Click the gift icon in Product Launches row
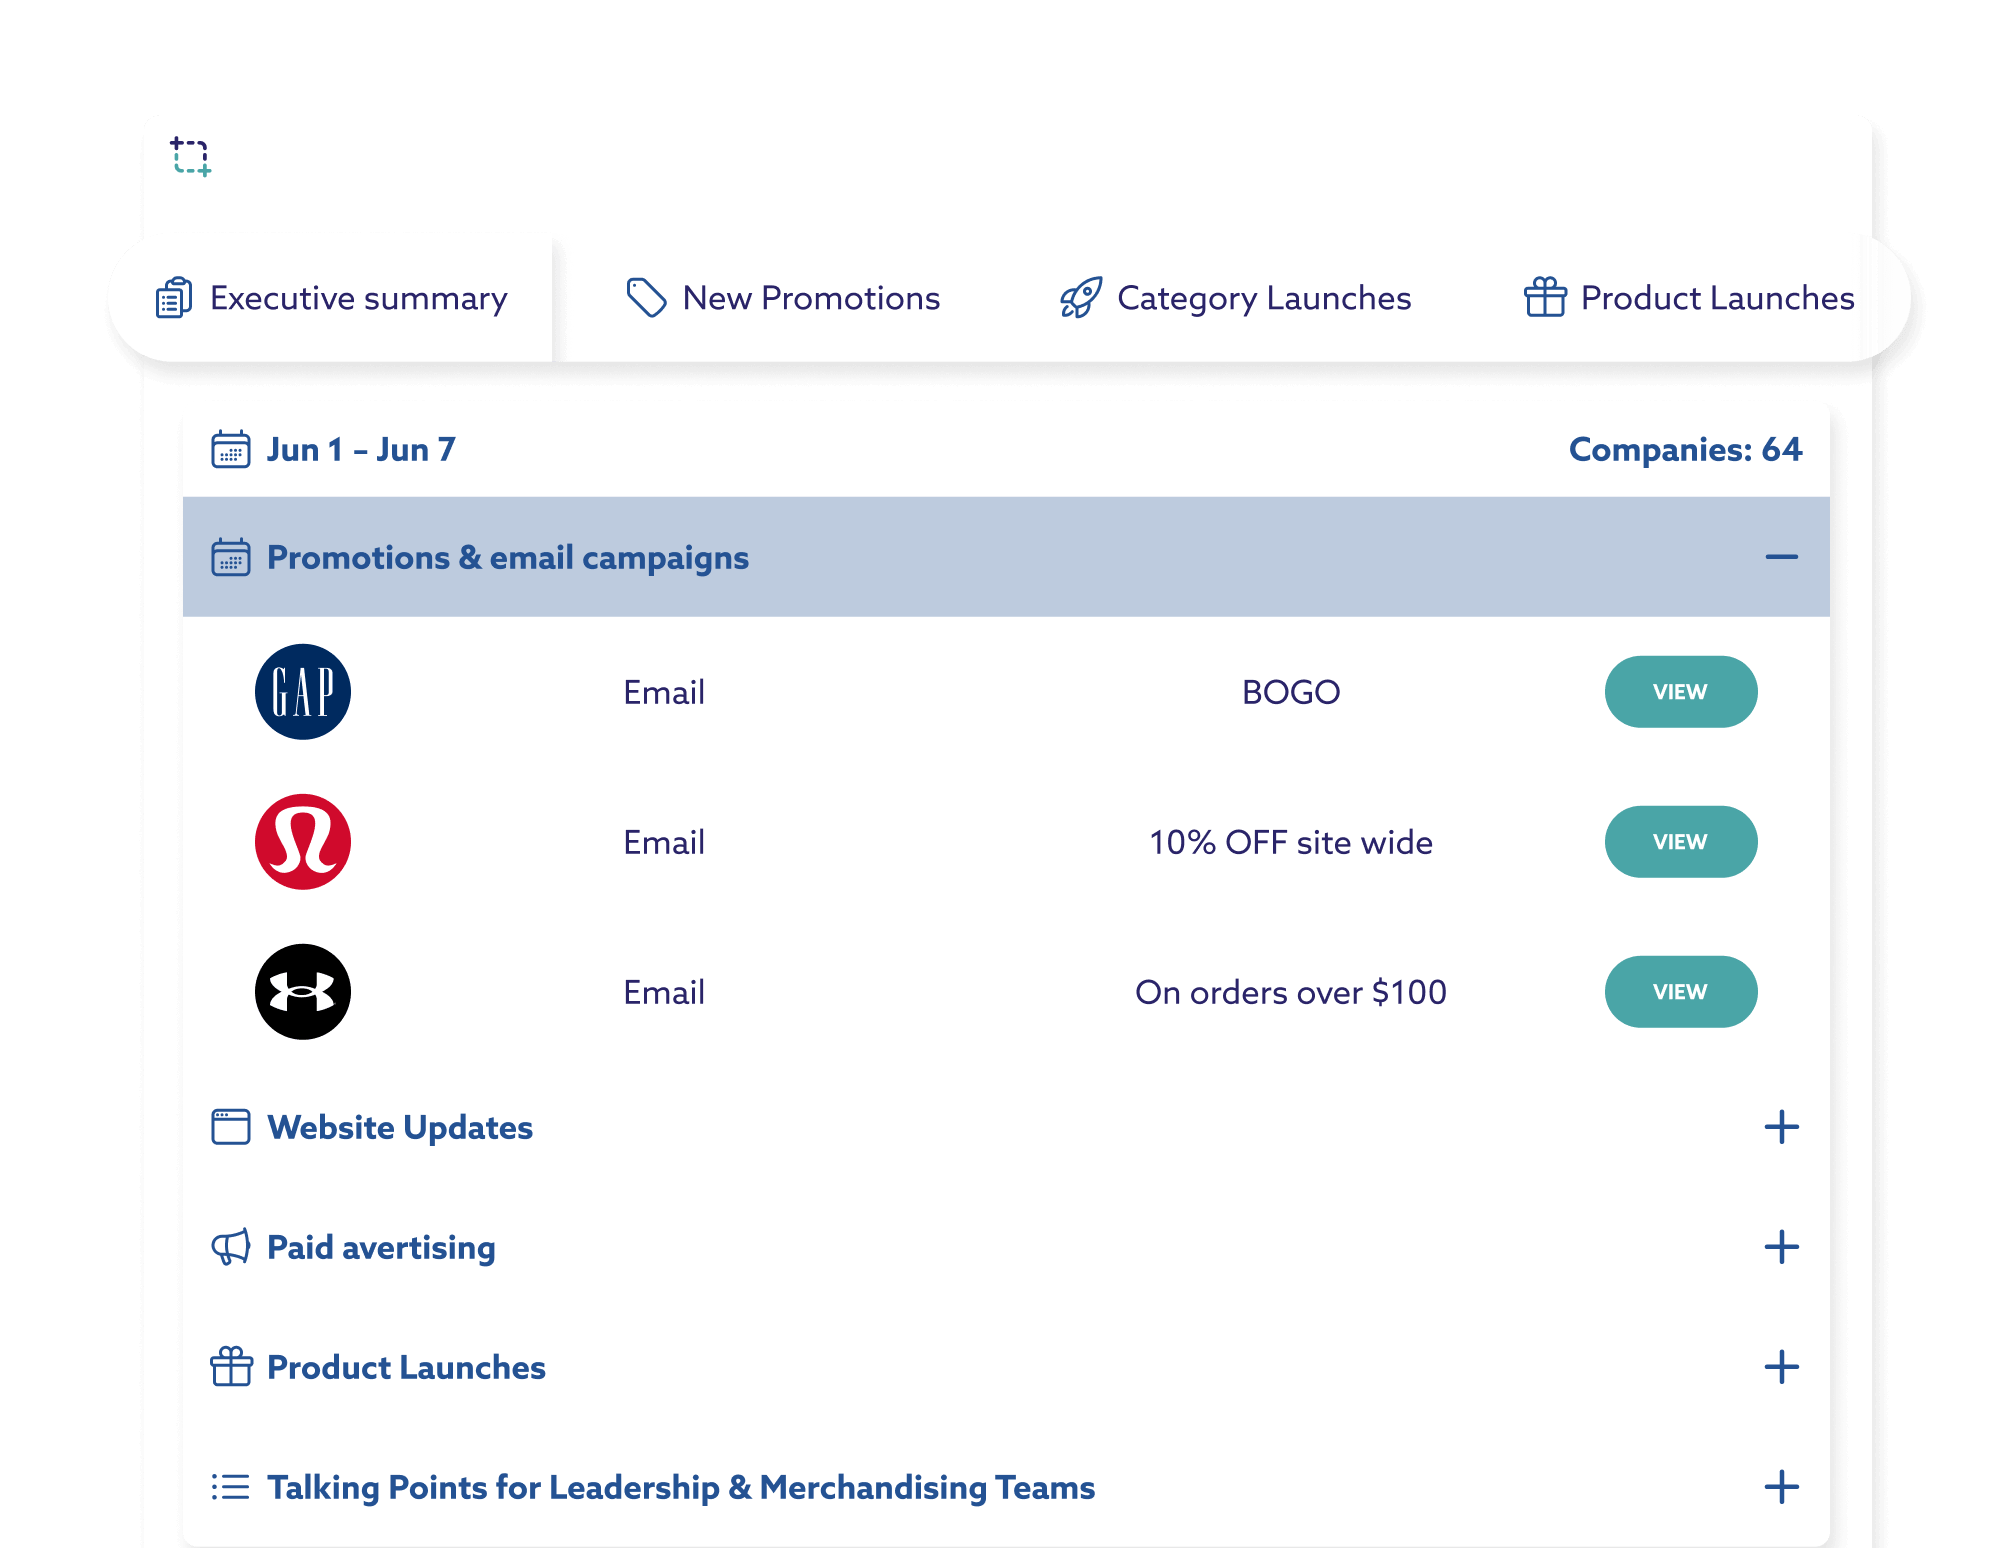2016x1548 pixels. tap(231, 1367)
